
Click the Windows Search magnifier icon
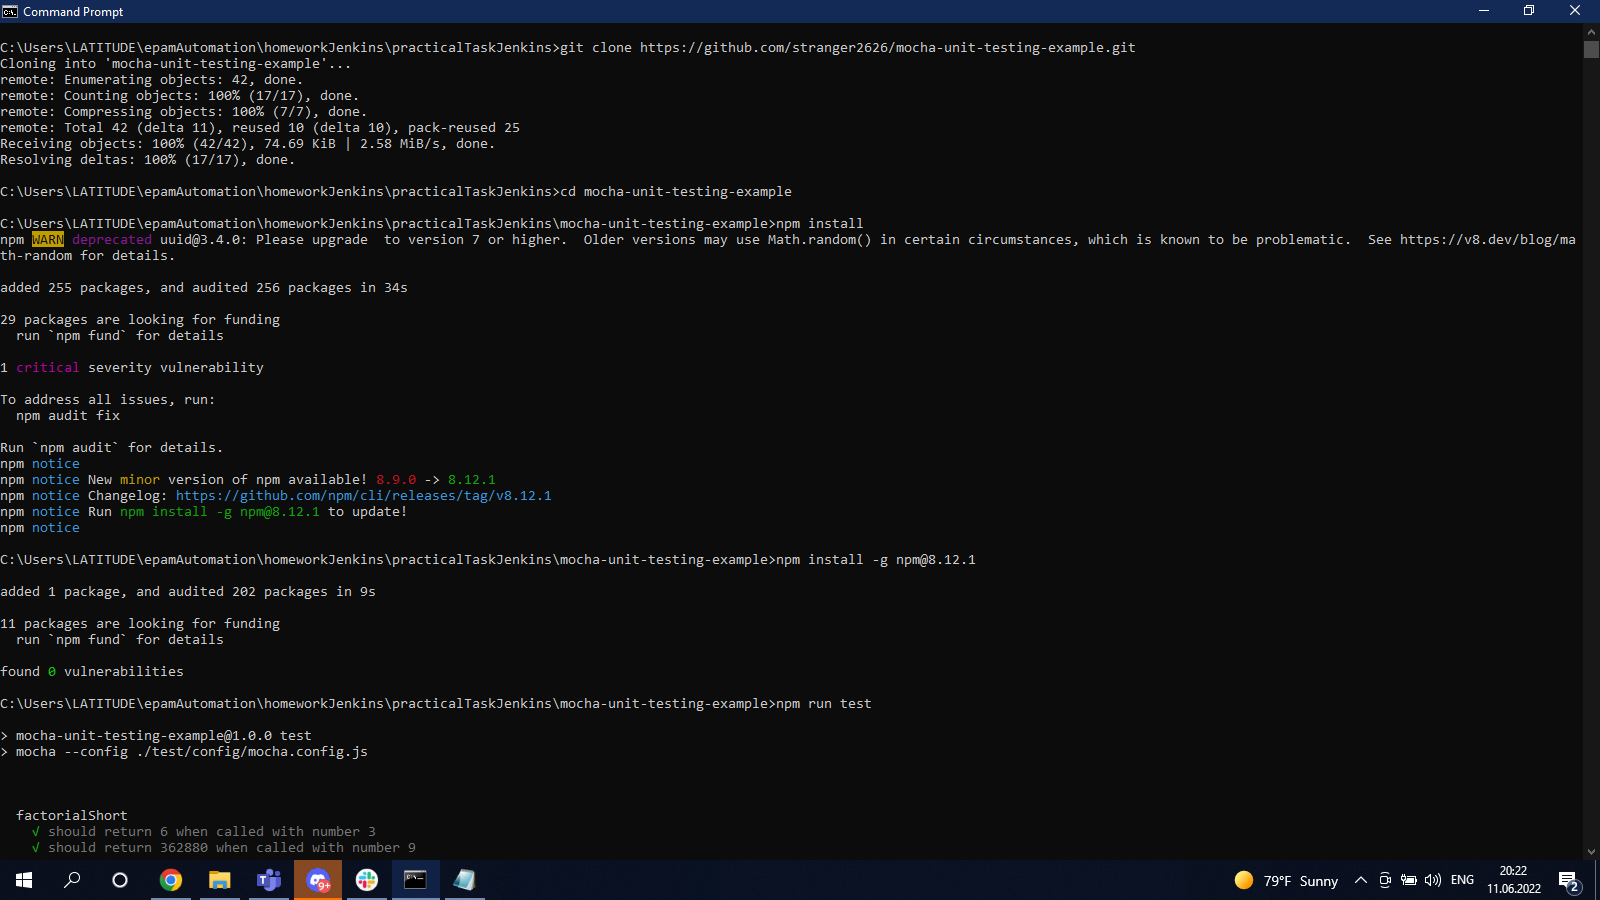coord(71,880)
